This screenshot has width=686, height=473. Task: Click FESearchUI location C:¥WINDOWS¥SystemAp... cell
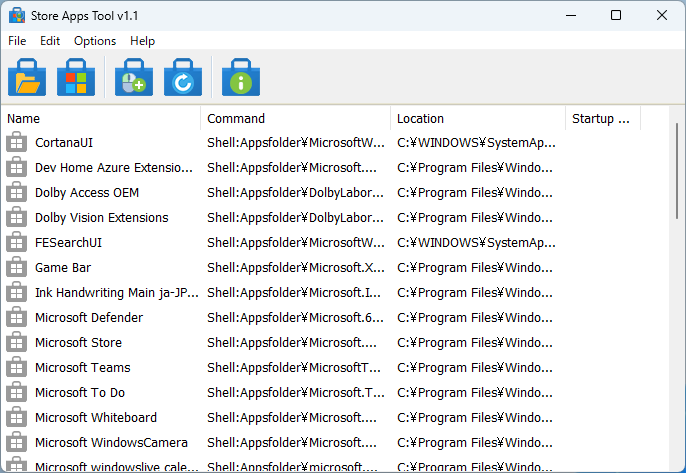[476, 242]
